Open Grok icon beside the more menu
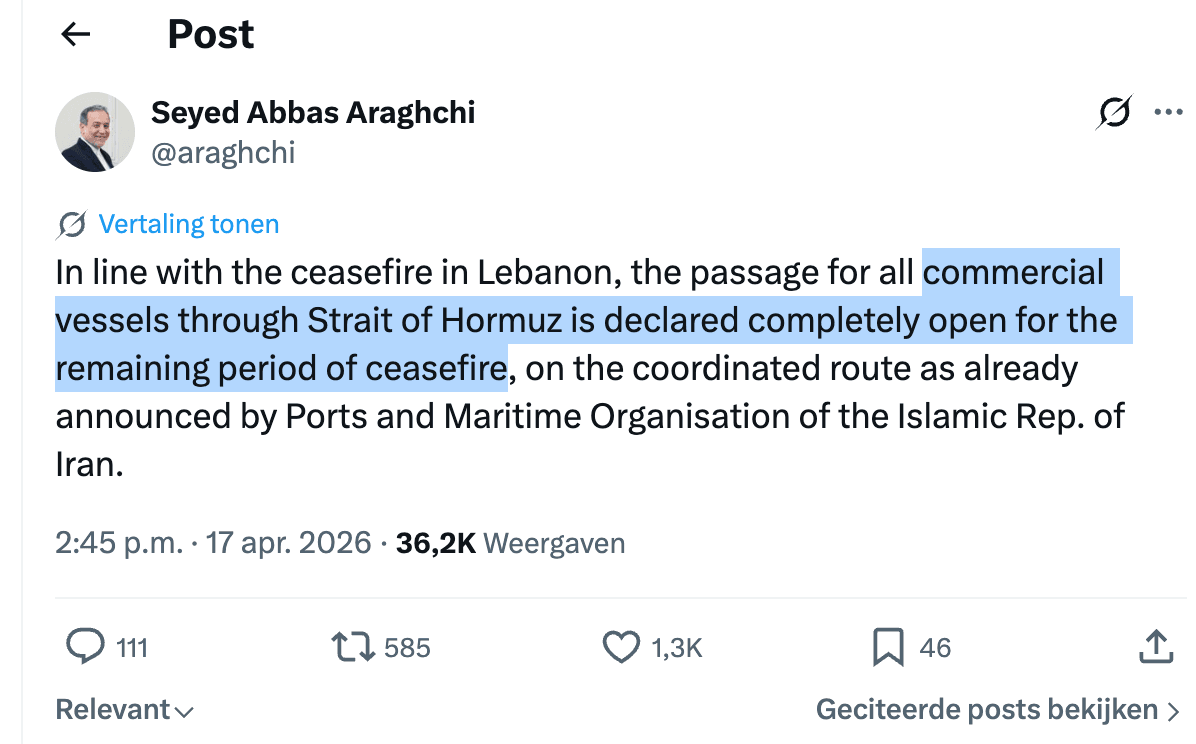The image size is (1196, 744). [x=1114, y=113]
